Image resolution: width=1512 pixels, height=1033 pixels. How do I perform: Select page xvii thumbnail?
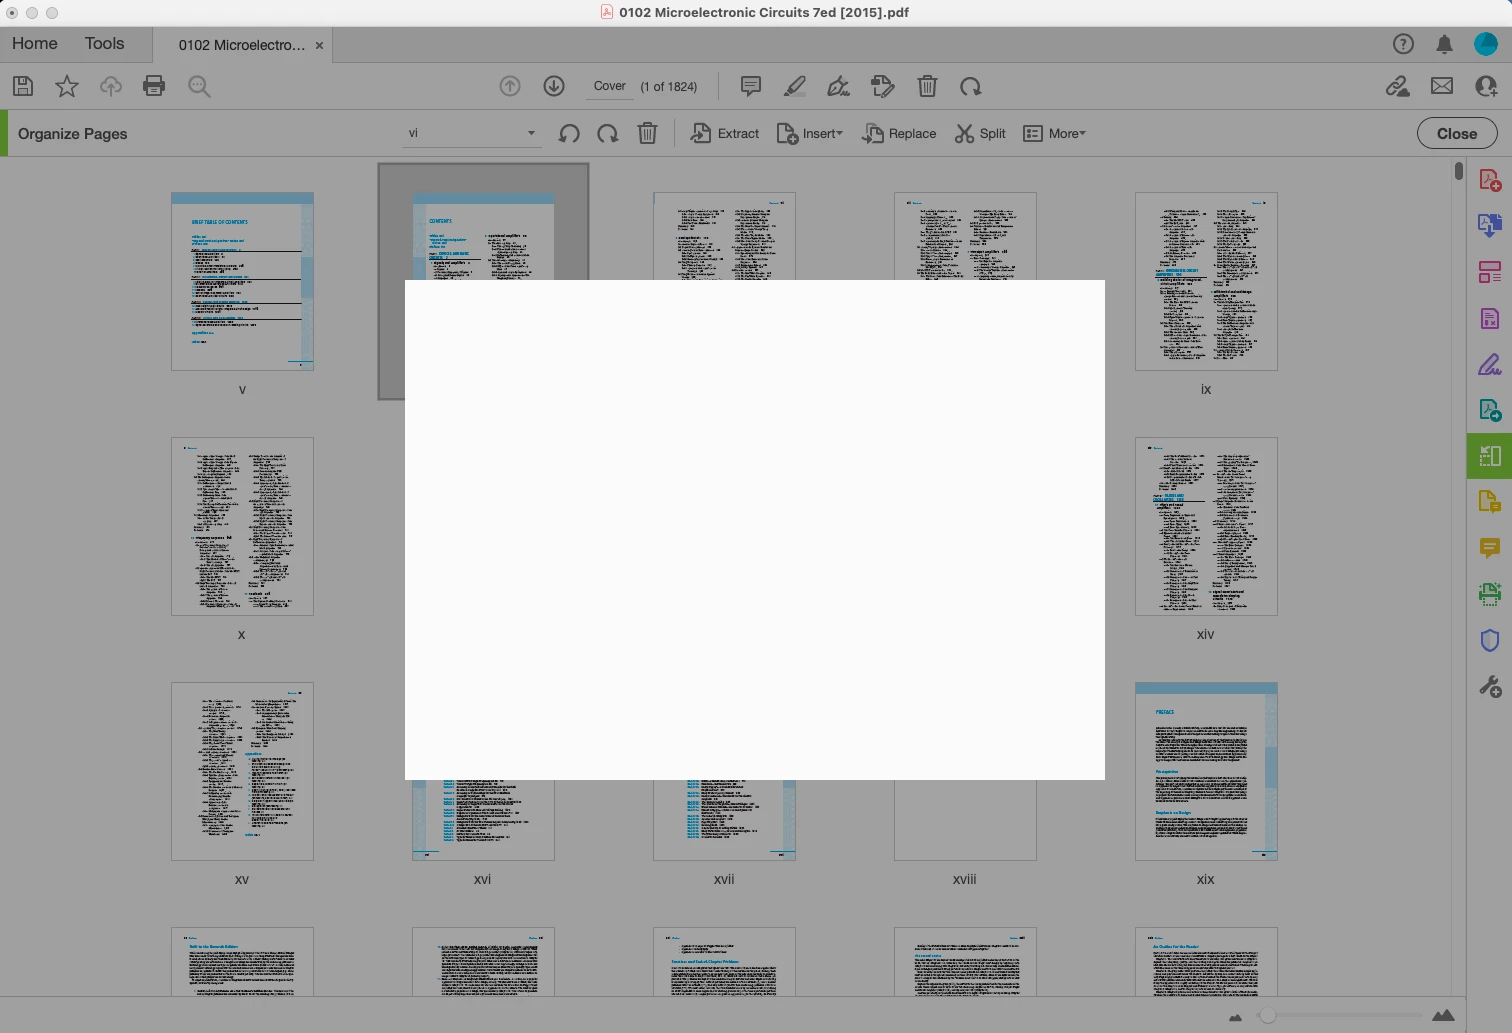[724, 820]
